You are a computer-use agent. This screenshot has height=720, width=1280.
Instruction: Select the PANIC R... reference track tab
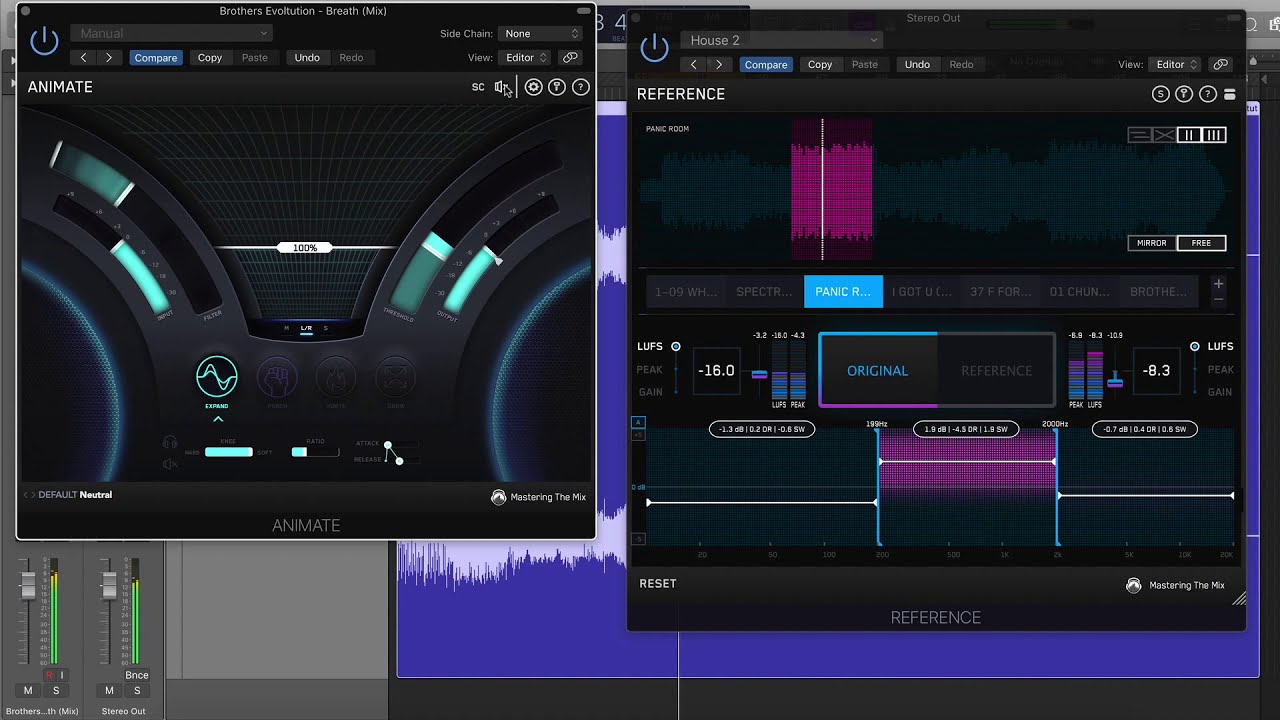(843, 292)
